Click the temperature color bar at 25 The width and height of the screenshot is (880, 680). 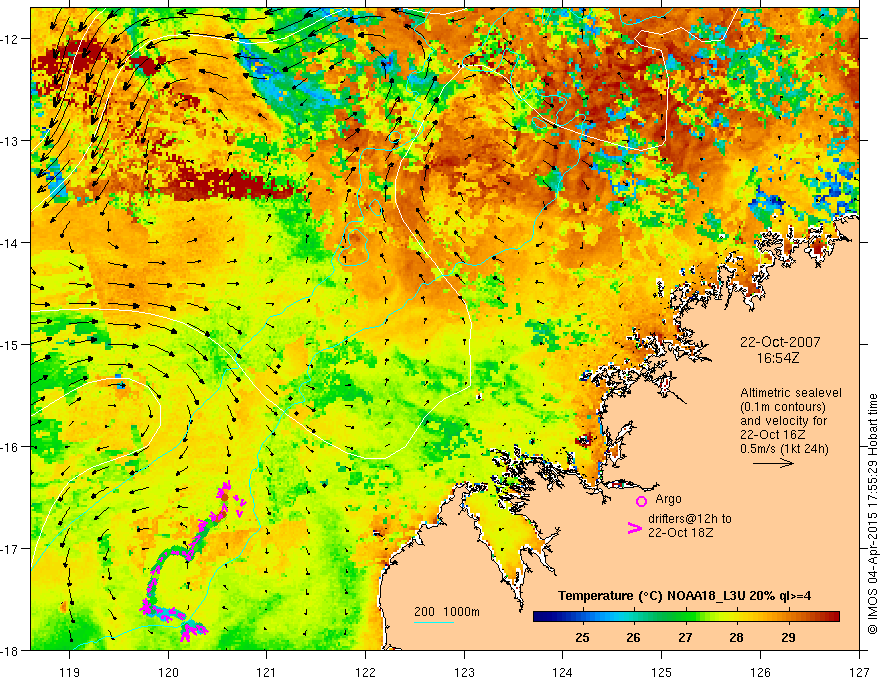point(583,617)
